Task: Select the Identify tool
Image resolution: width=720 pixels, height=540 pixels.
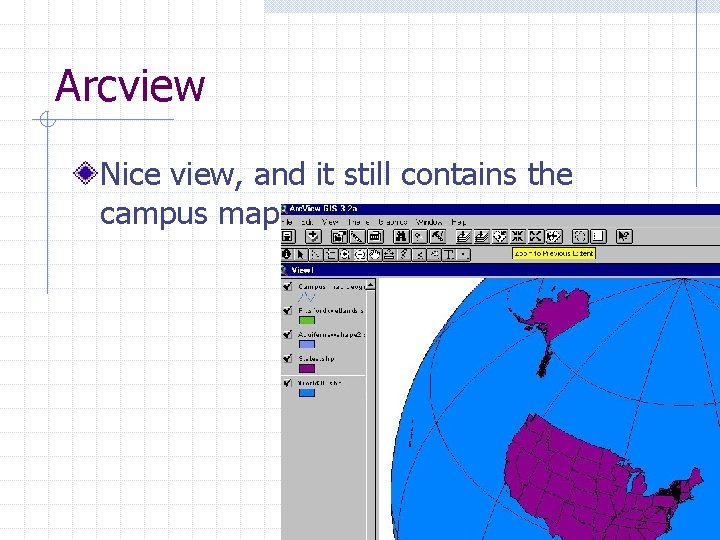Action: [287, 254]
